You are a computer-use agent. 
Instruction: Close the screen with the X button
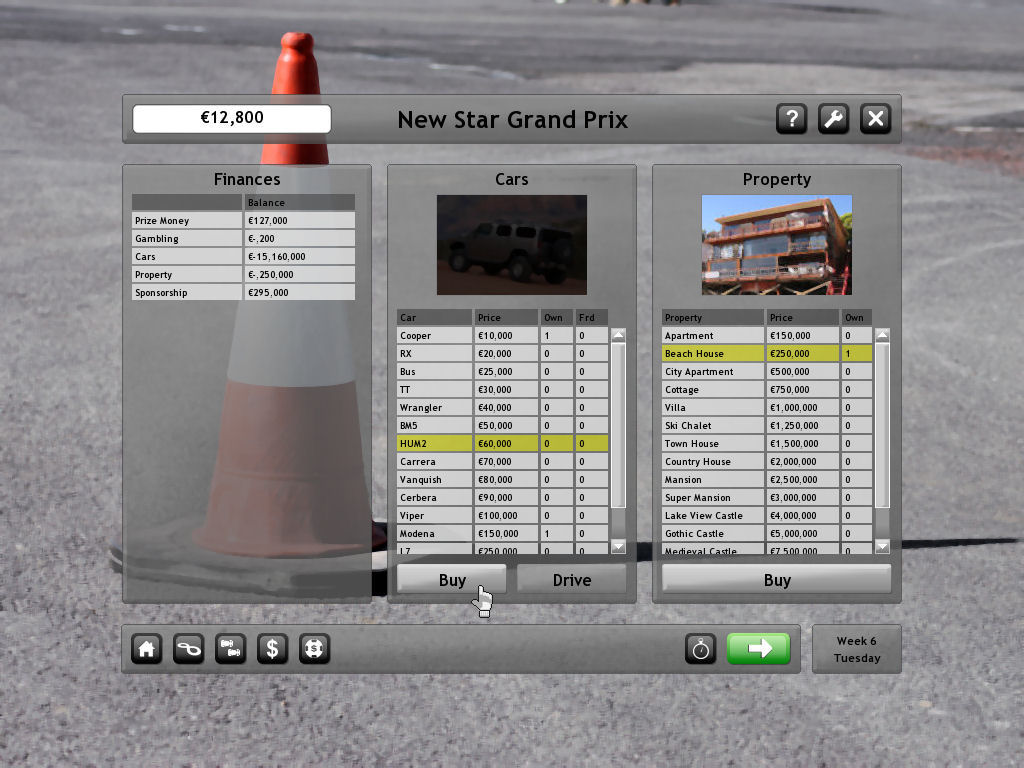875,119
